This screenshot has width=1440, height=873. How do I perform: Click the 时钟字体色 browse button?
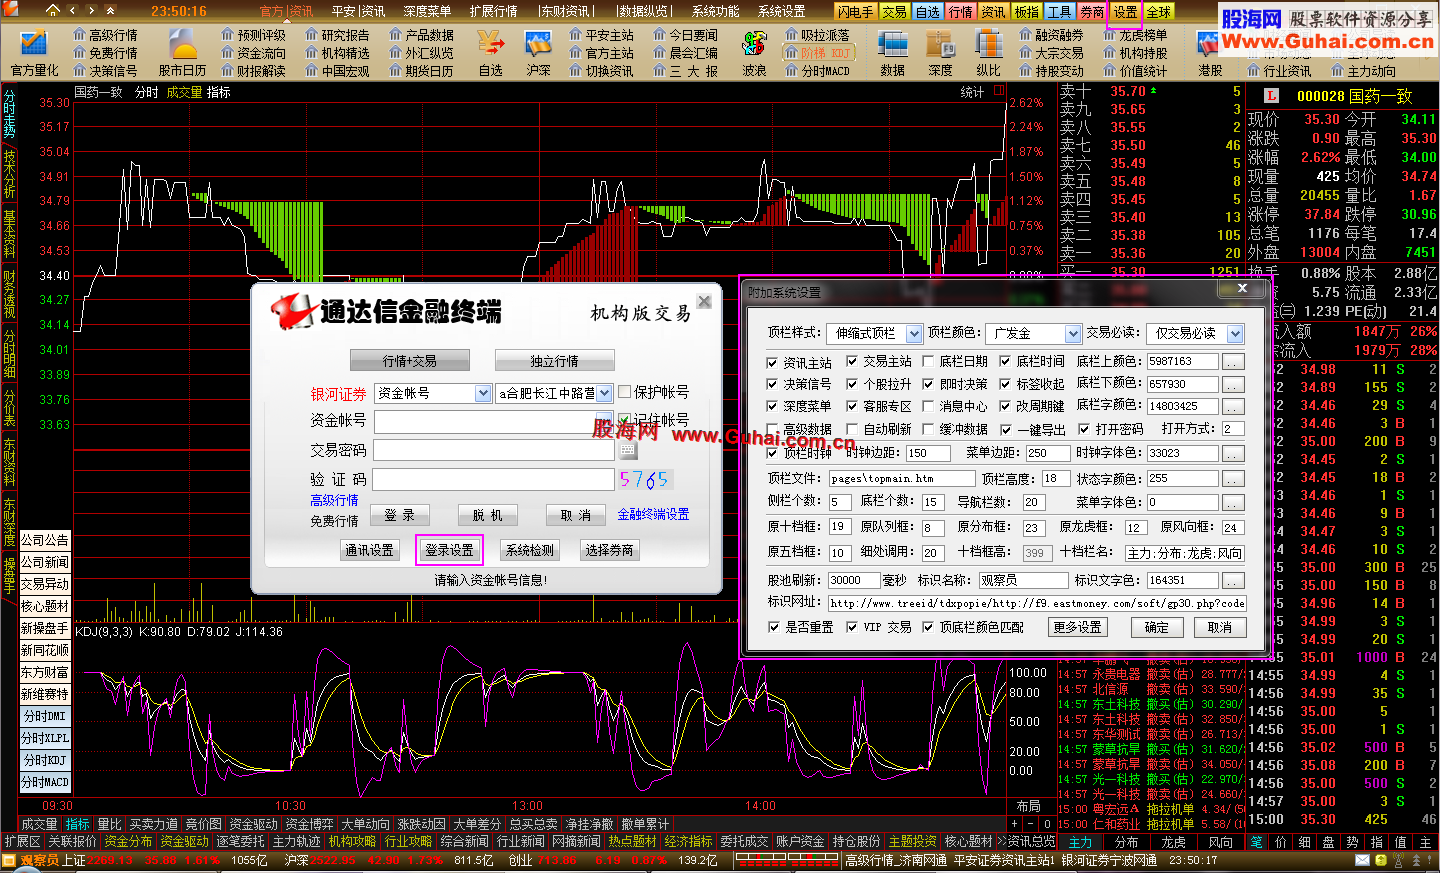pos(1233,453)
